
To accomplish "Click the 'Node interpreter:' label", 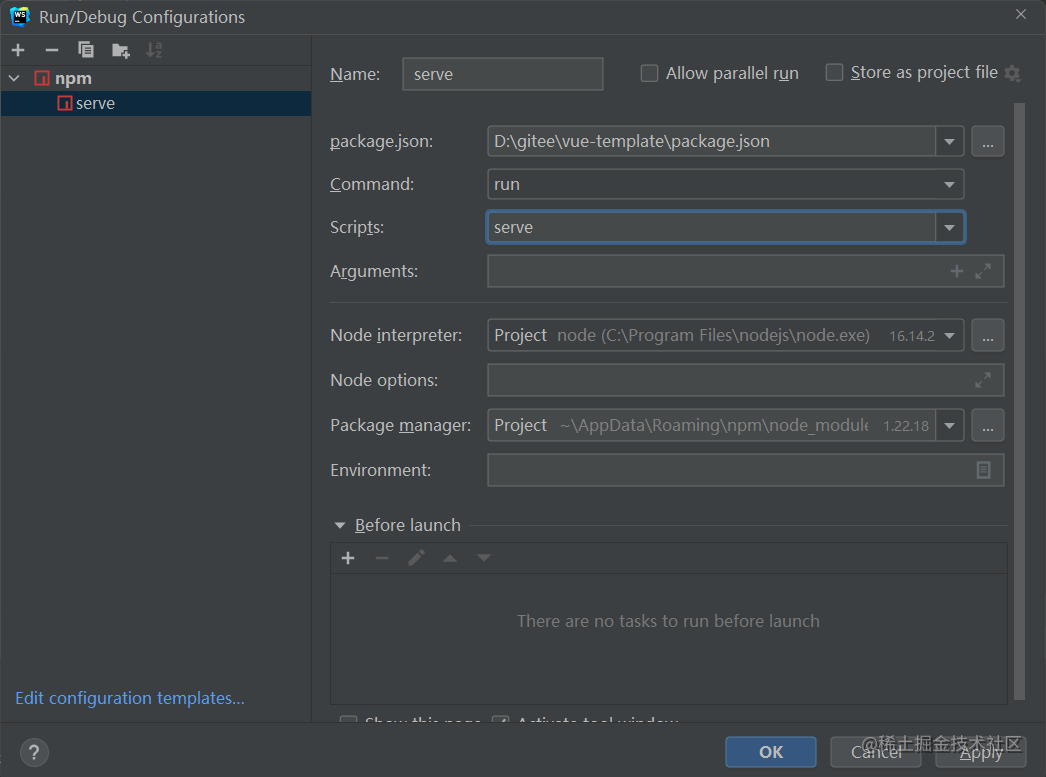I will tap(396, 335).
